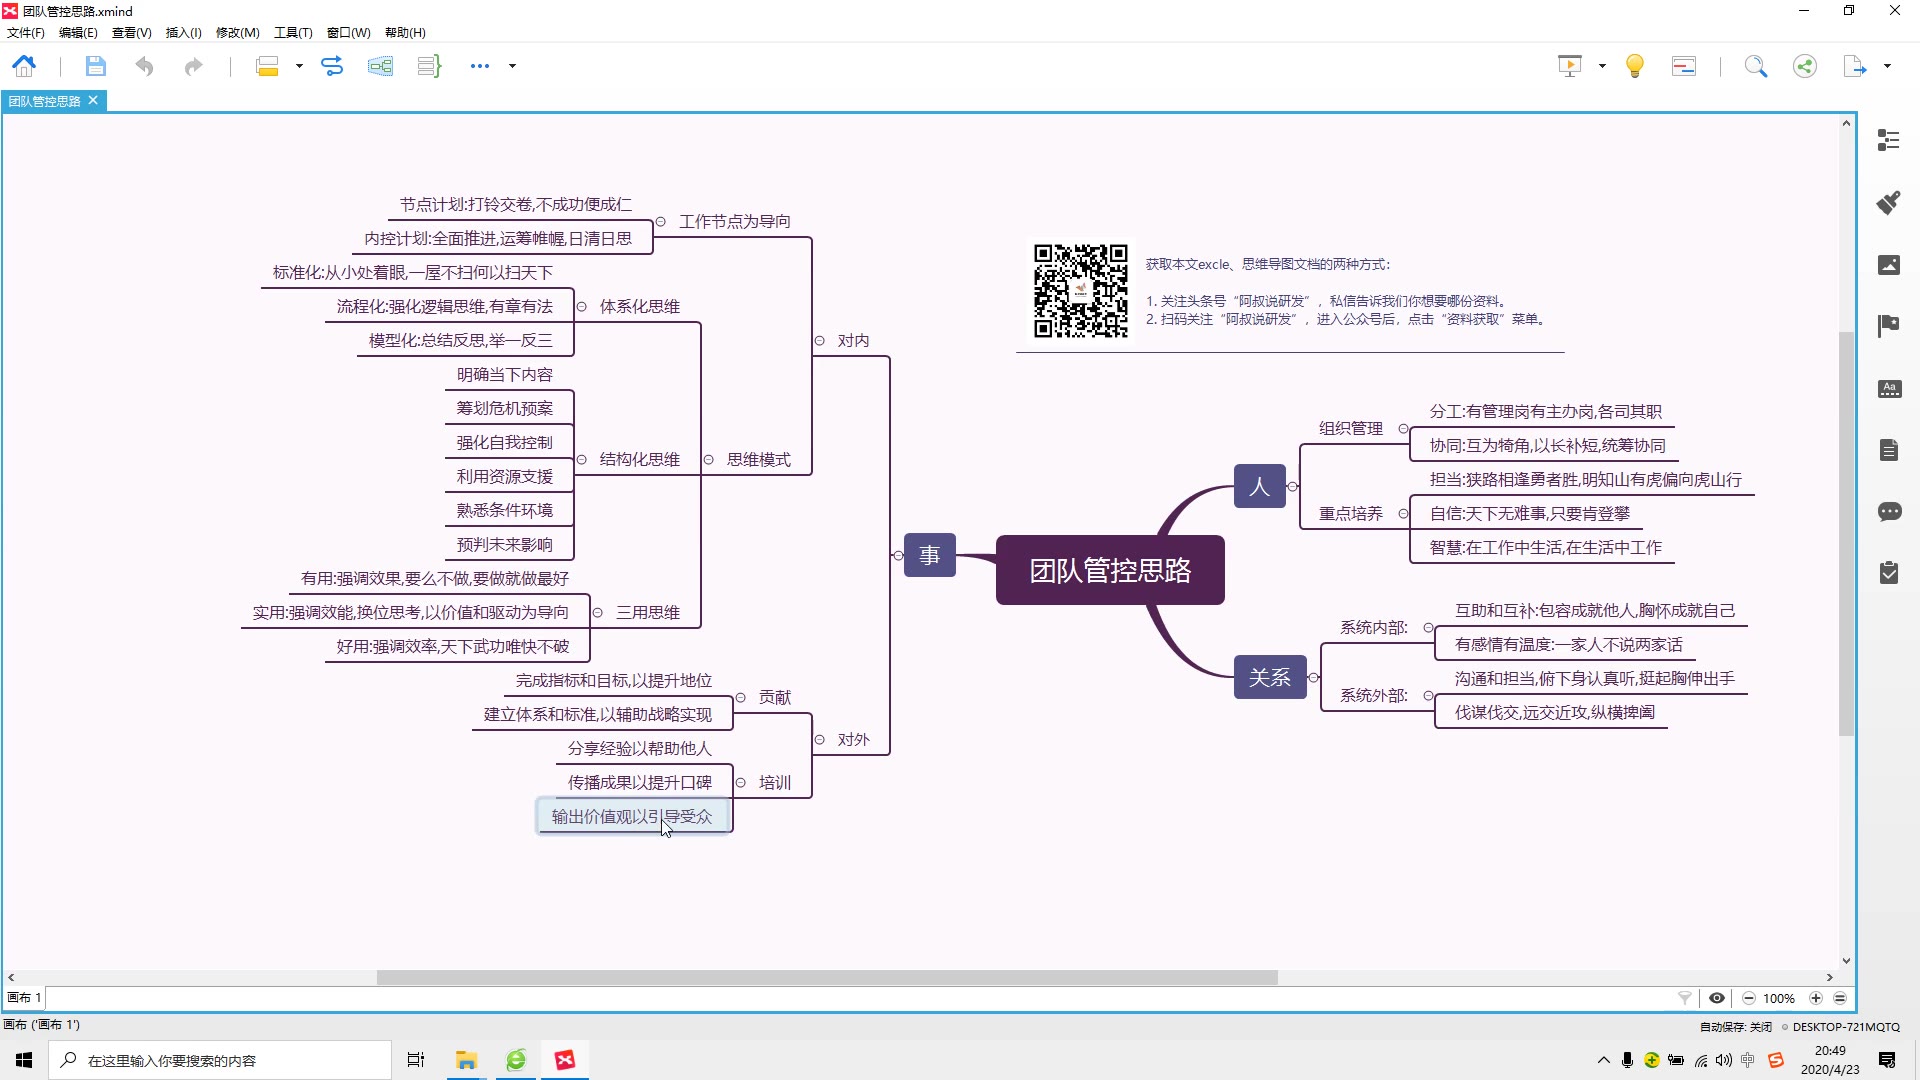Share the mind map
Screen dimensions: 1920x1080
(1805, 66)
